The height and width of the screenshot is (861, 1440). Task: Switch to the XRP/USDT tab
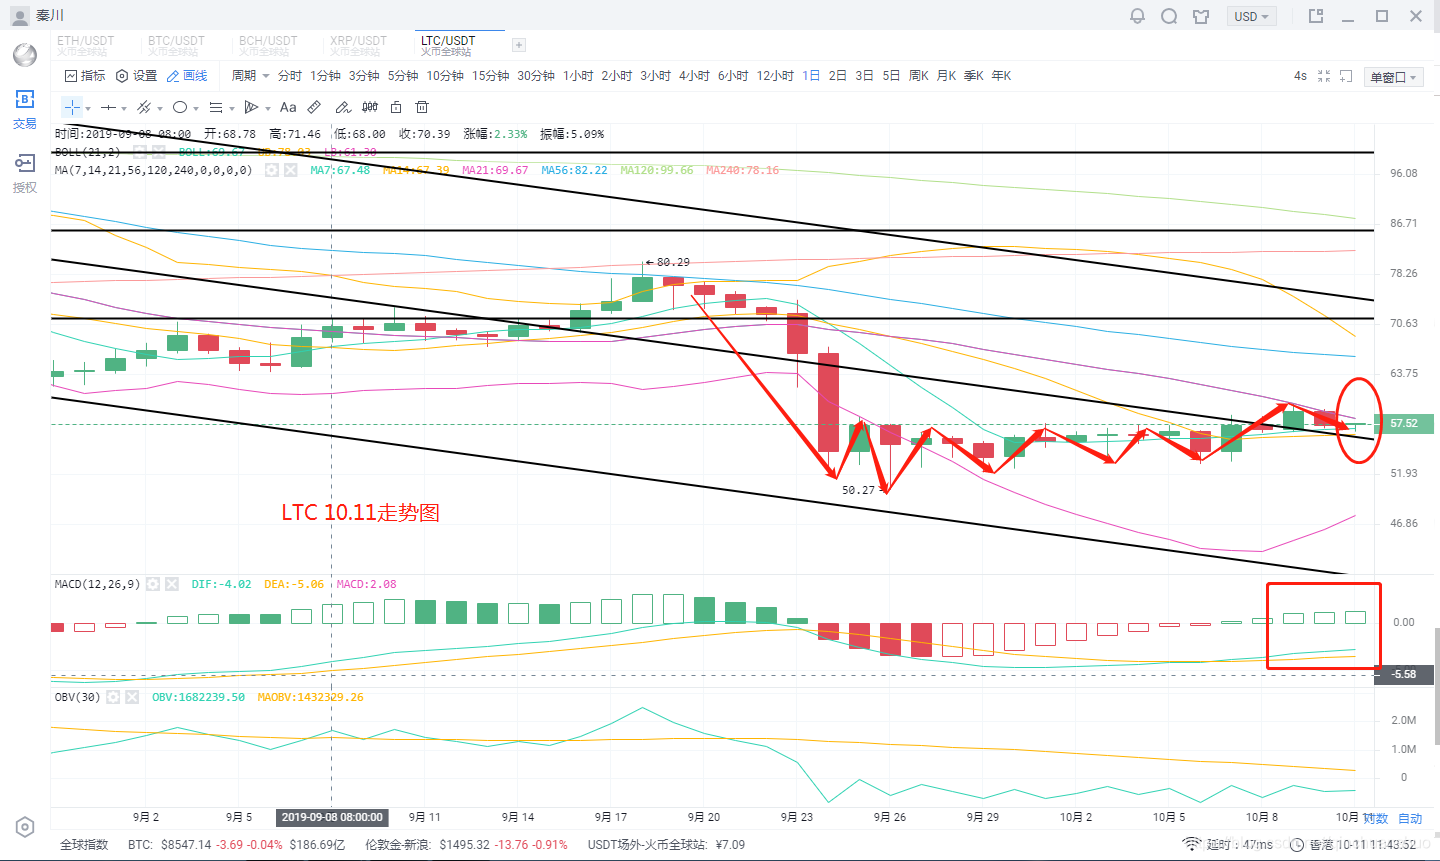tap(359, 45)
